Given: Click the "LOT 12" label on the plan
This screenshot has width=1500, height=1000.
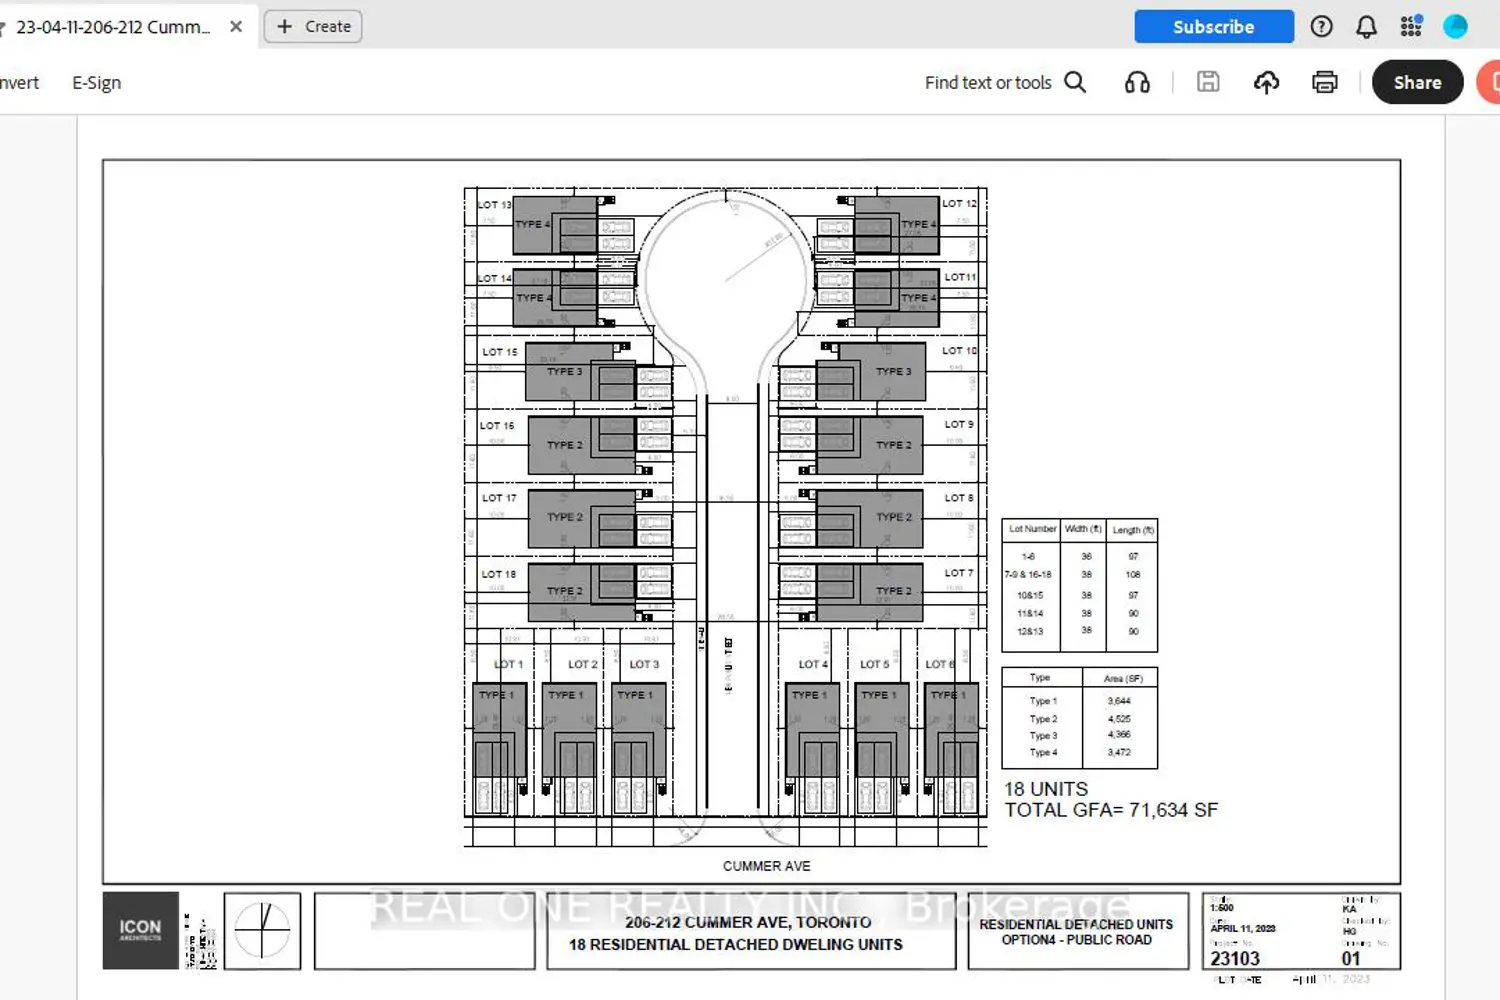Looking at the screenshot, I should coord(959,203).
